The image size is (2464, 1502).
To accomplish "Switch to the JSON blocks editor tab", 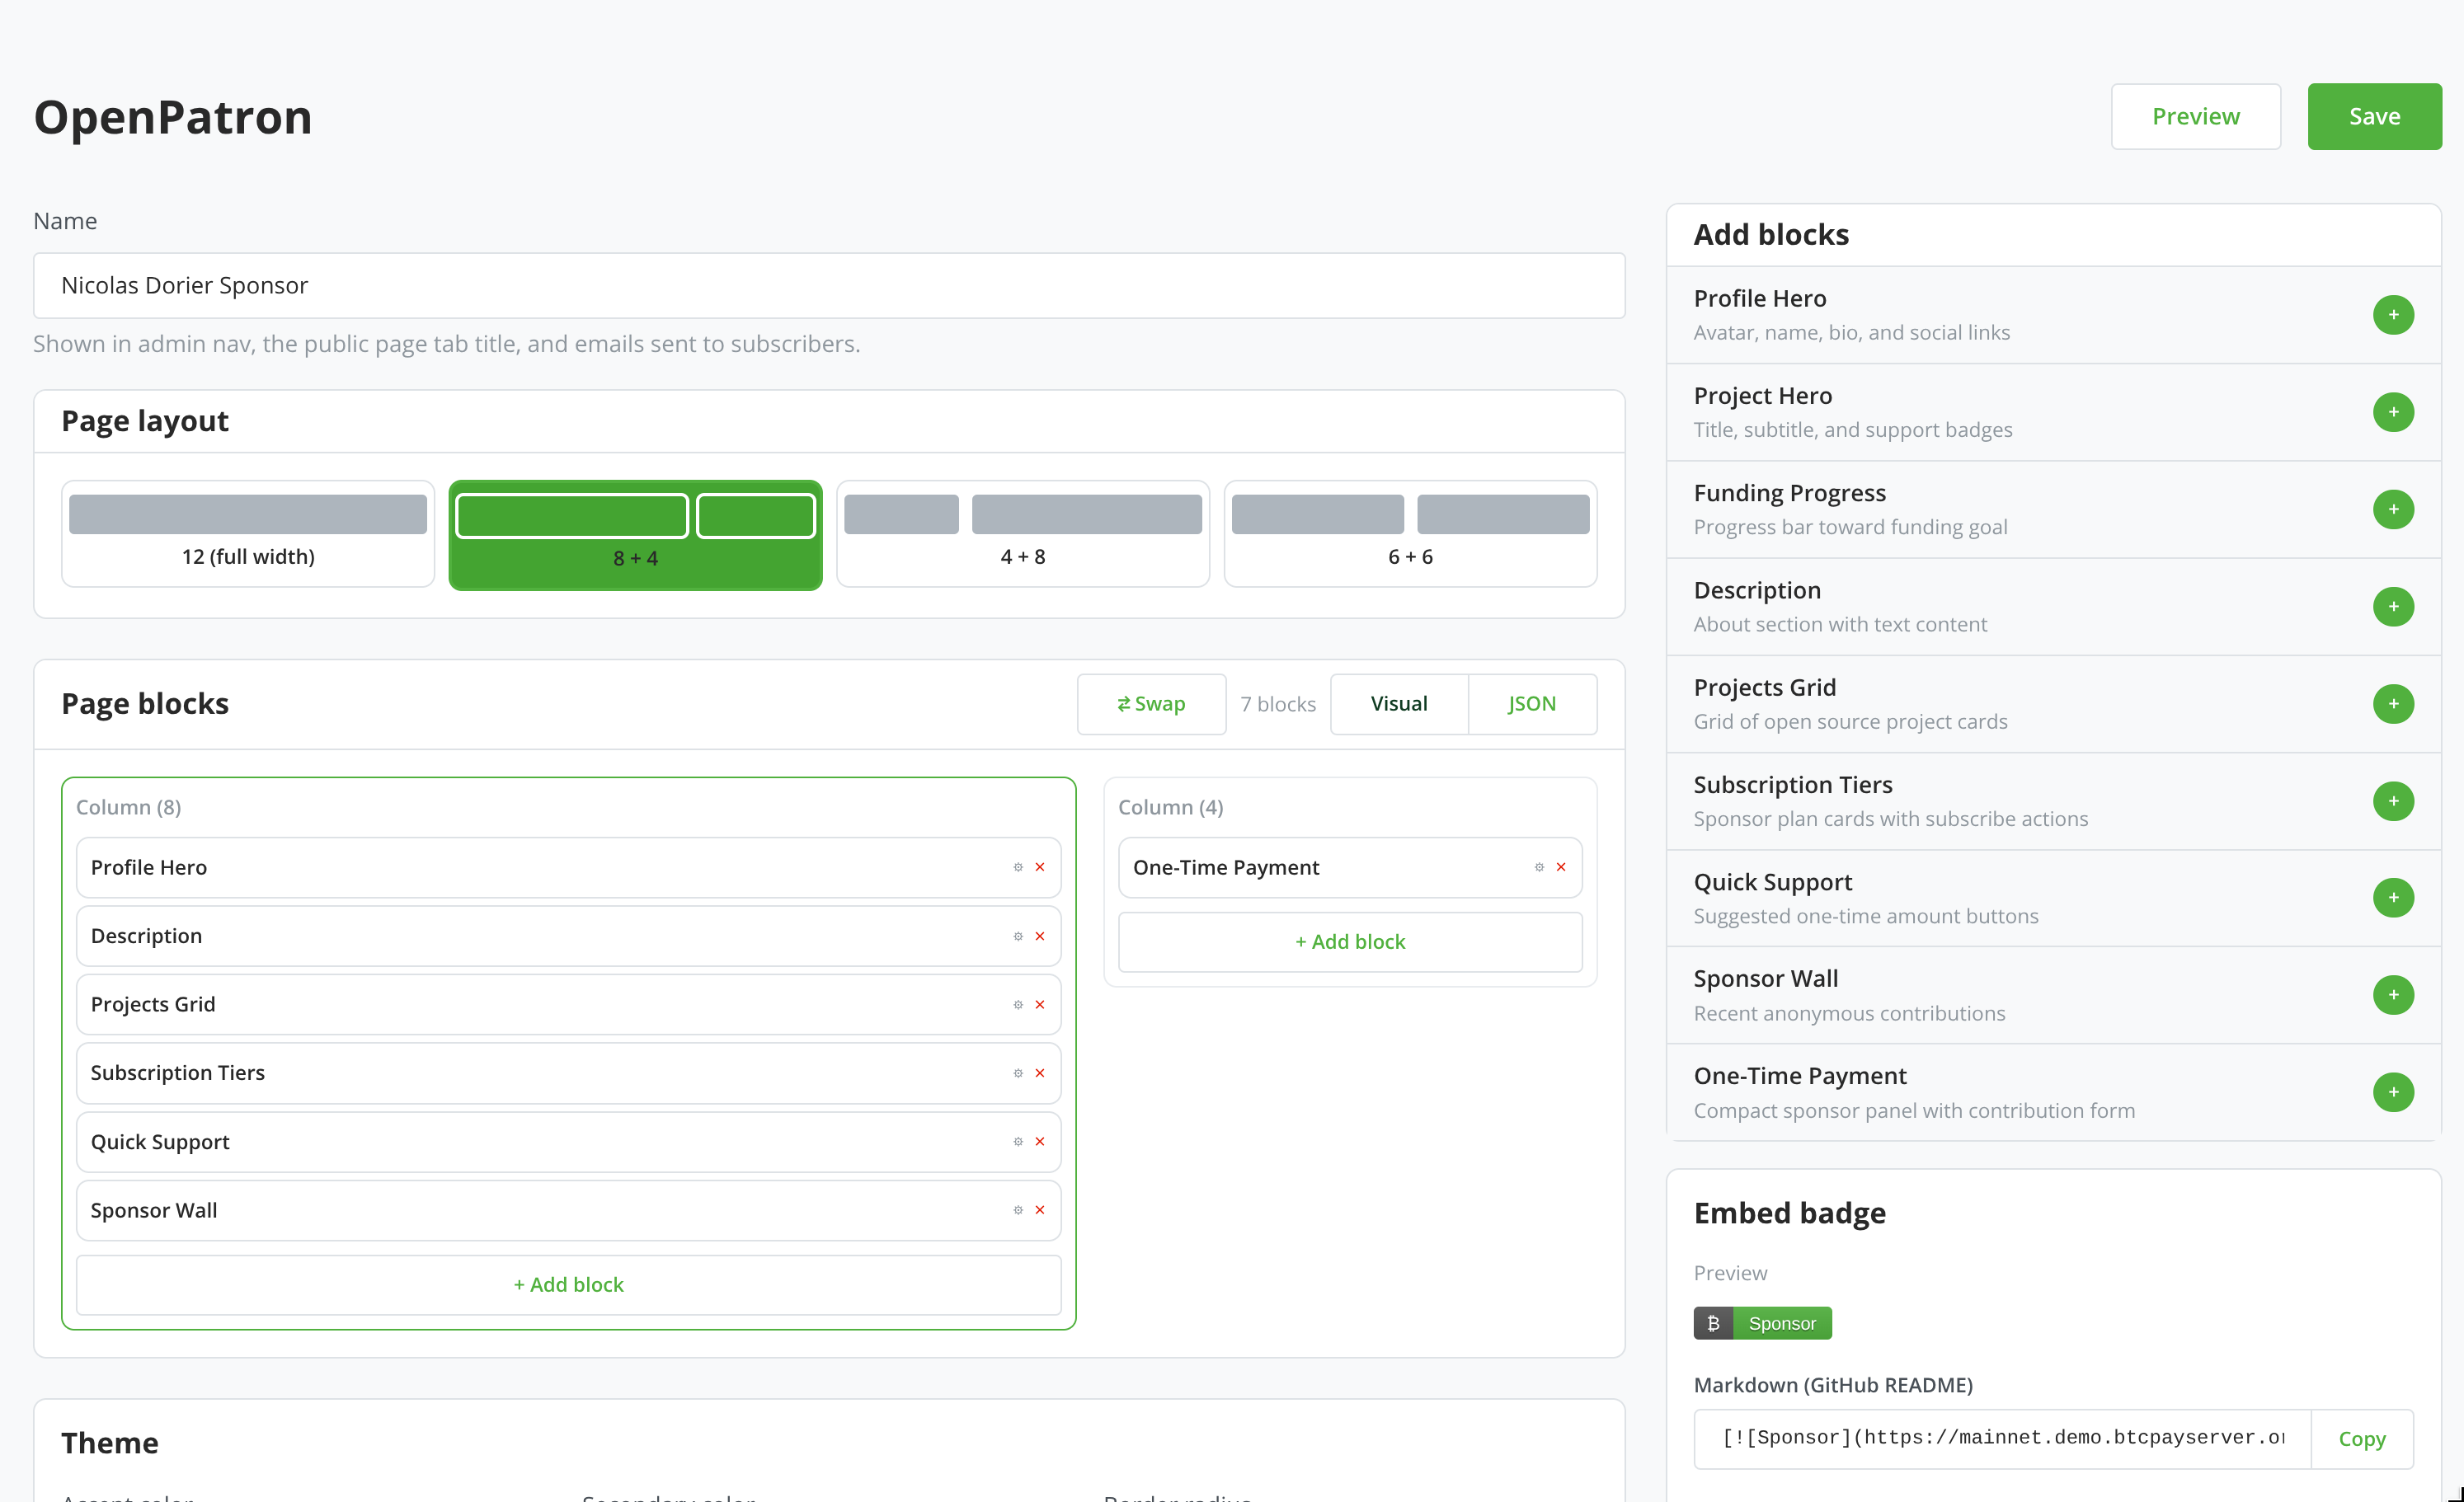I will (1532, 704).
